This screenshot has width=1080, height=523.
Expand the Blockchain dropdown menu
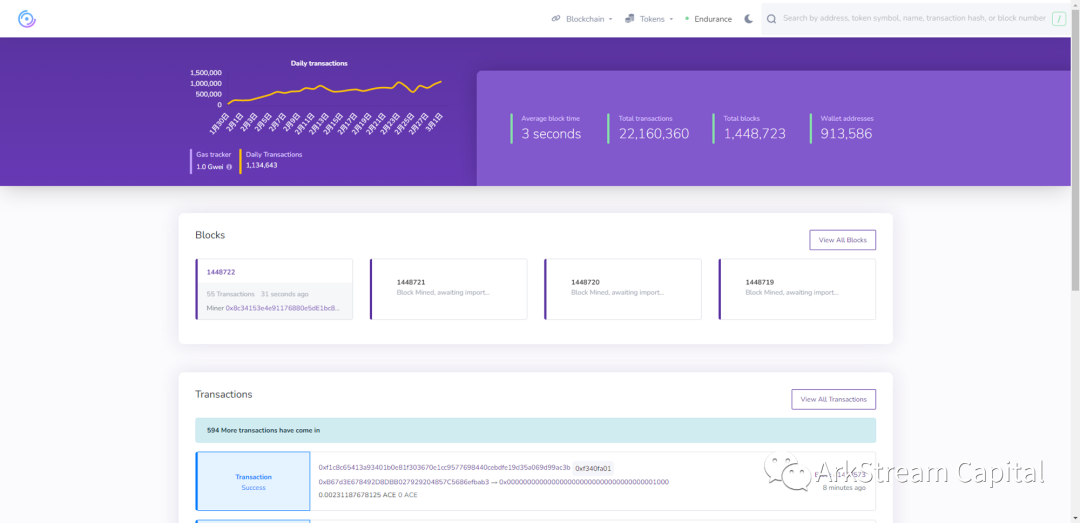[585, 19]
